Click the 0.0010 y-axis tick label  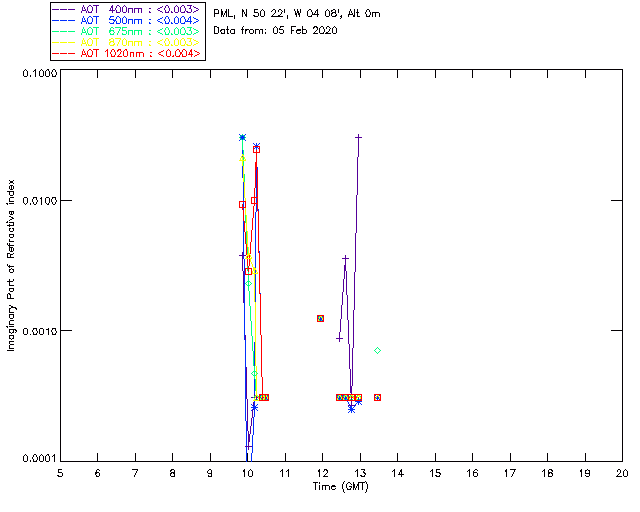[39, 331]
